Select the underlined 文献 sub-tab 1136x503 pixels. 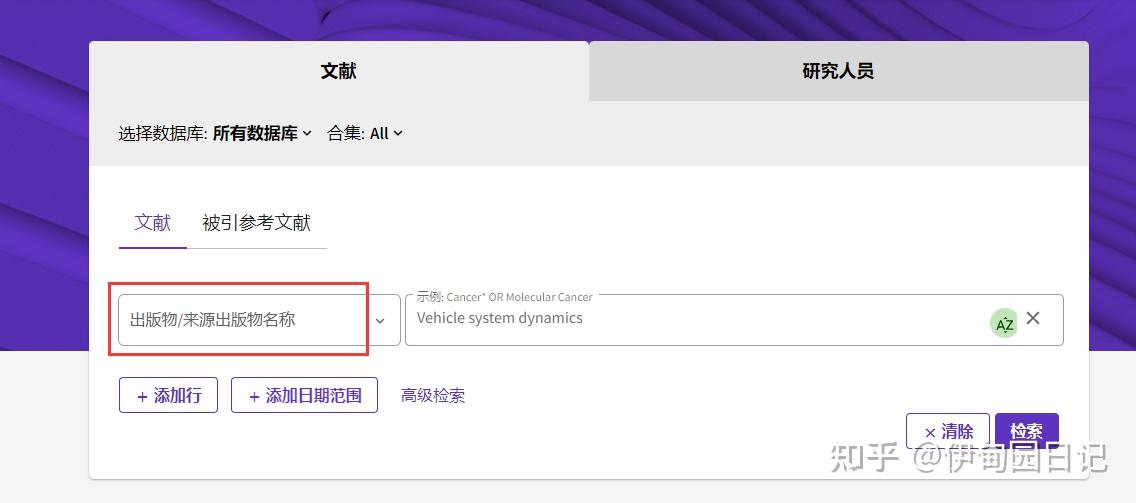[153, 222]
